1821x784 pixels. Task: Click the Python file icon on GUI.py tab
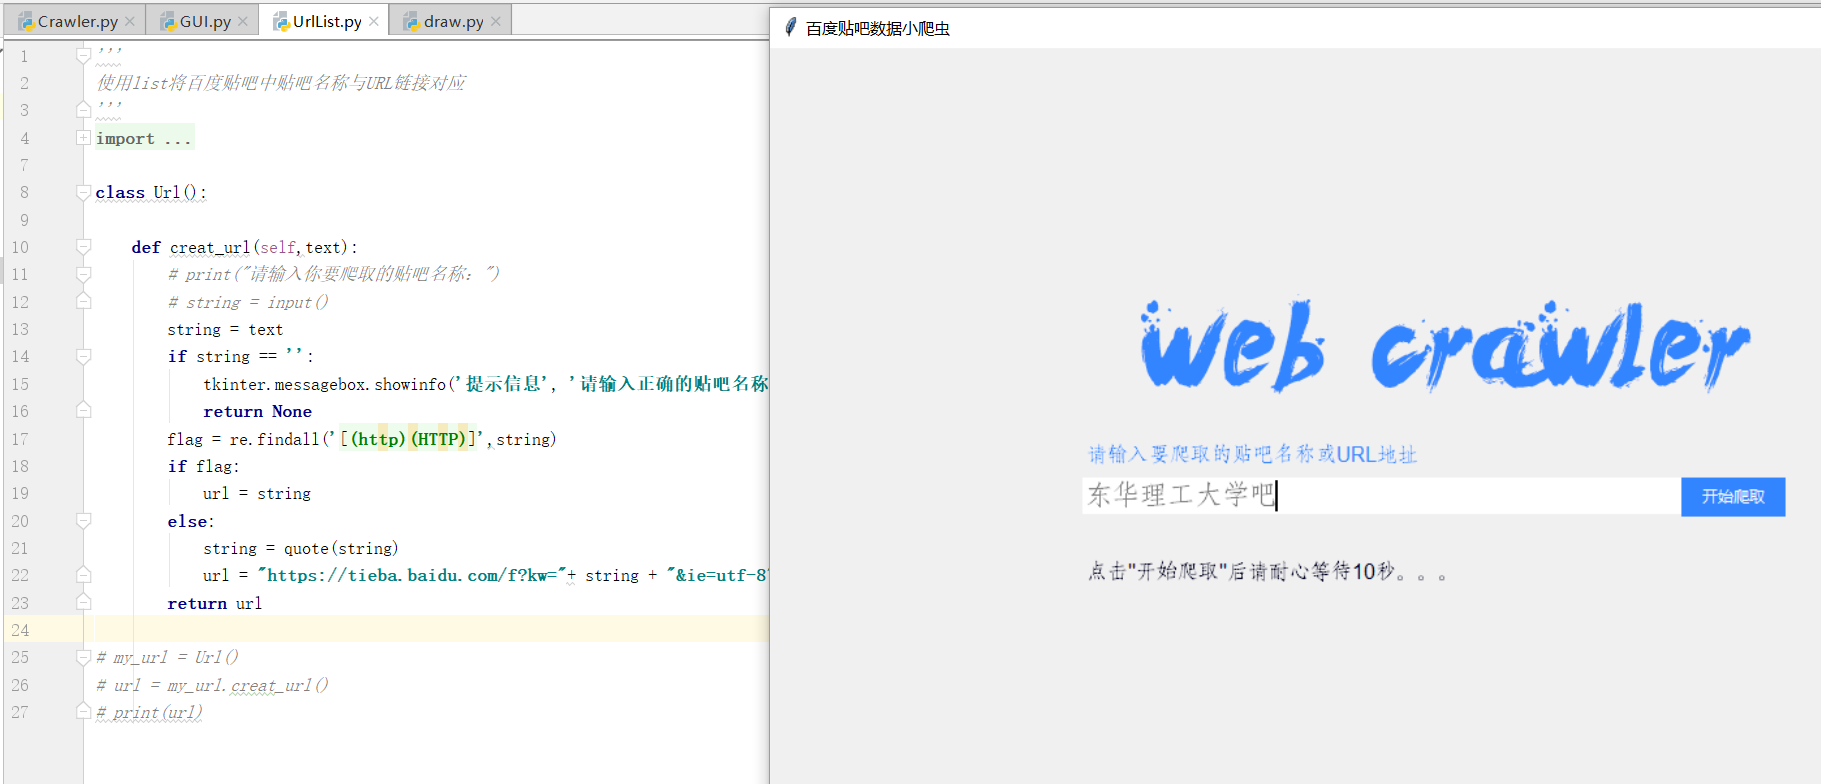[x=168, y=21]
